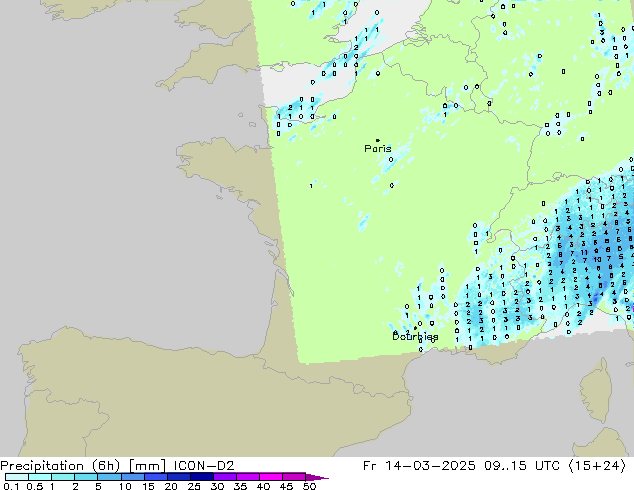This screenshot has height=490, width=634.
Task: Click the '[mm]' unit text
Action: point(147,465)
